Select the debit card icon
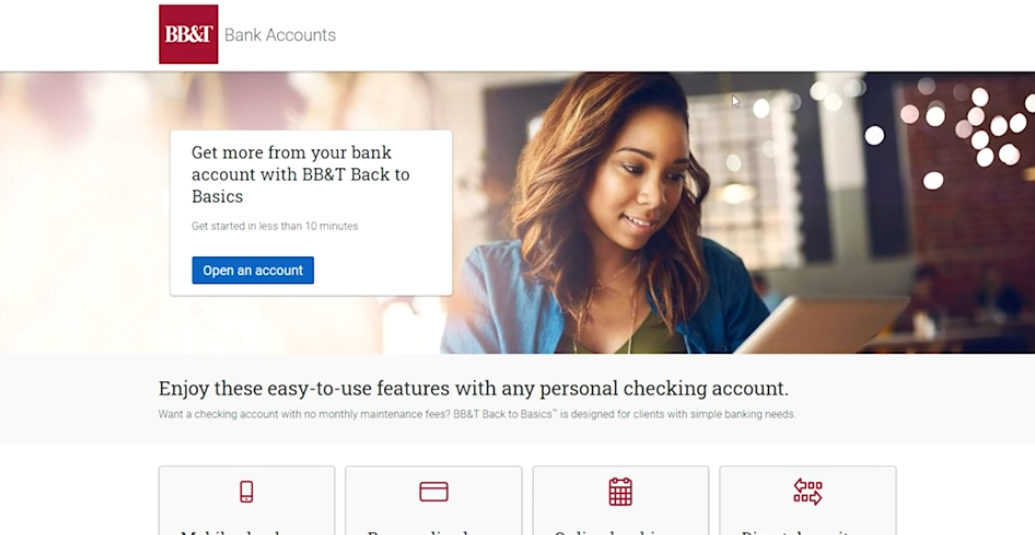 click(x=434, y=491)
